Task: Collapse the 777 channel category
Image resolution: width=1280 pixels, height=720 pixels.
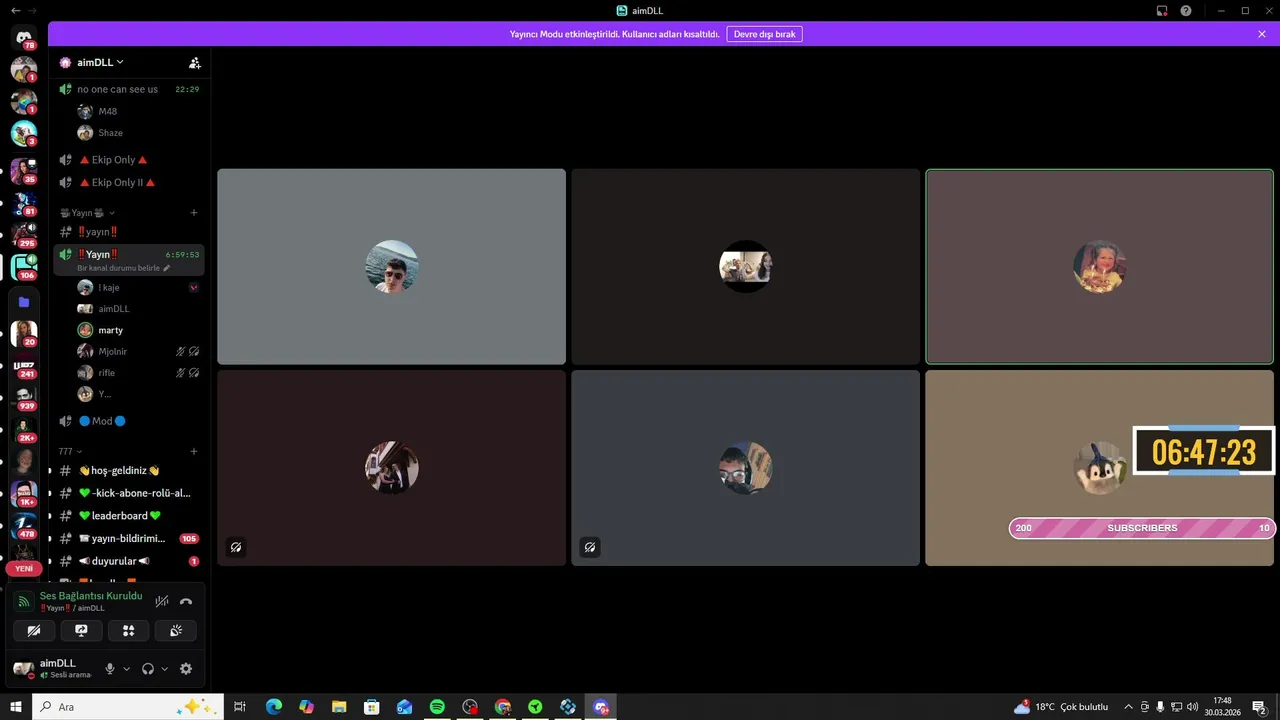Action: pos(71,452)
